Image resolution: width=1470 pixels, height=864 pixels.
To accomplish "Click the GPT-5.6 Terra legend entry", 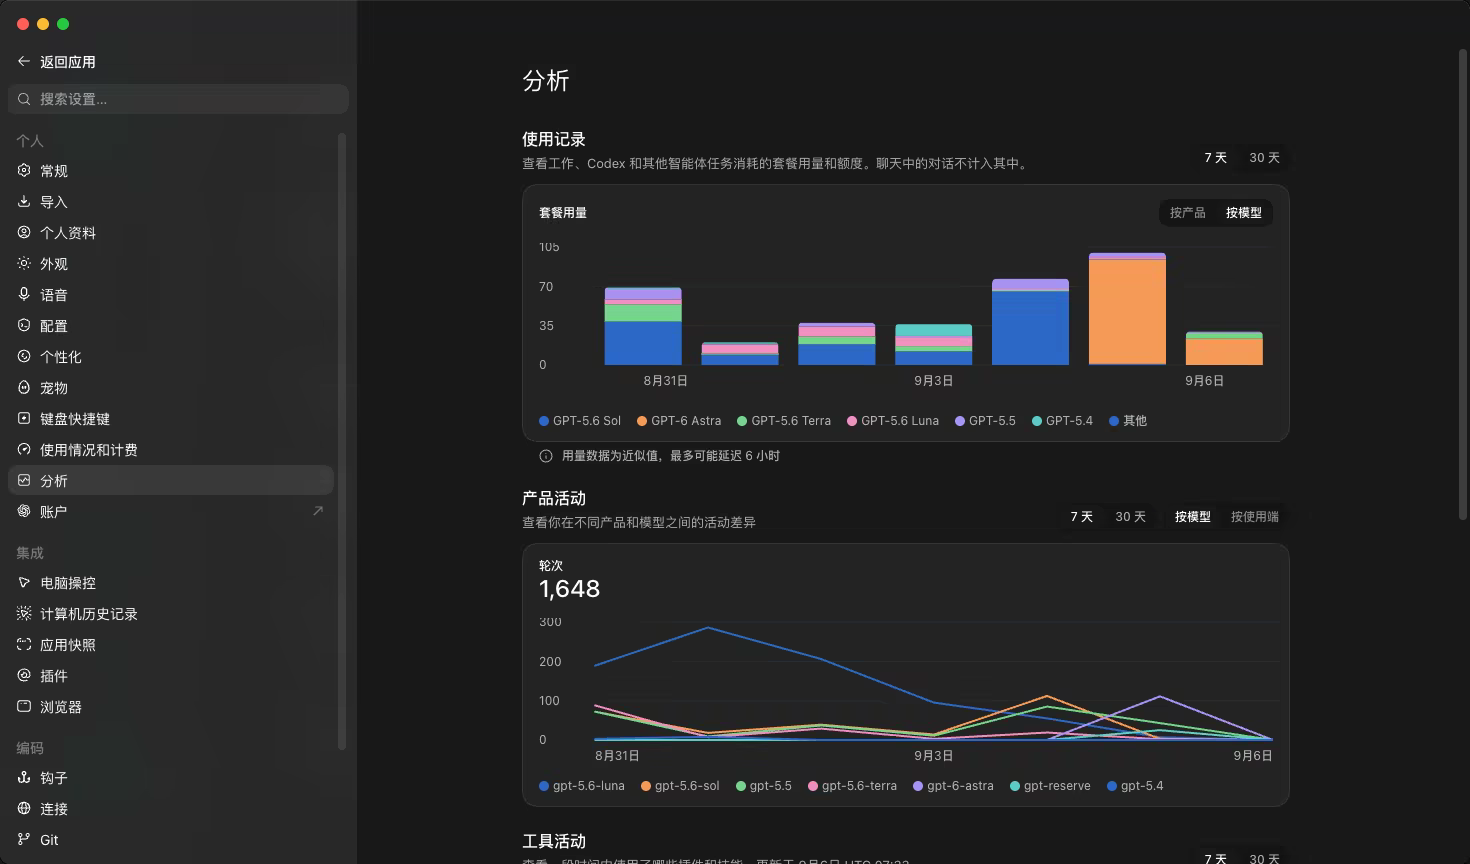I will pos(784,421).
